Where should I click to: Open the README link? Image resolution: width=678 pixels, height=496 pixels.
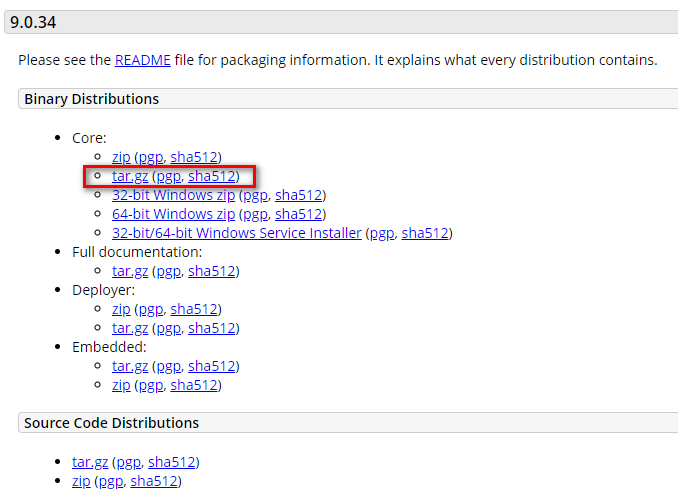pyautogui.click(x=143, y=60)
